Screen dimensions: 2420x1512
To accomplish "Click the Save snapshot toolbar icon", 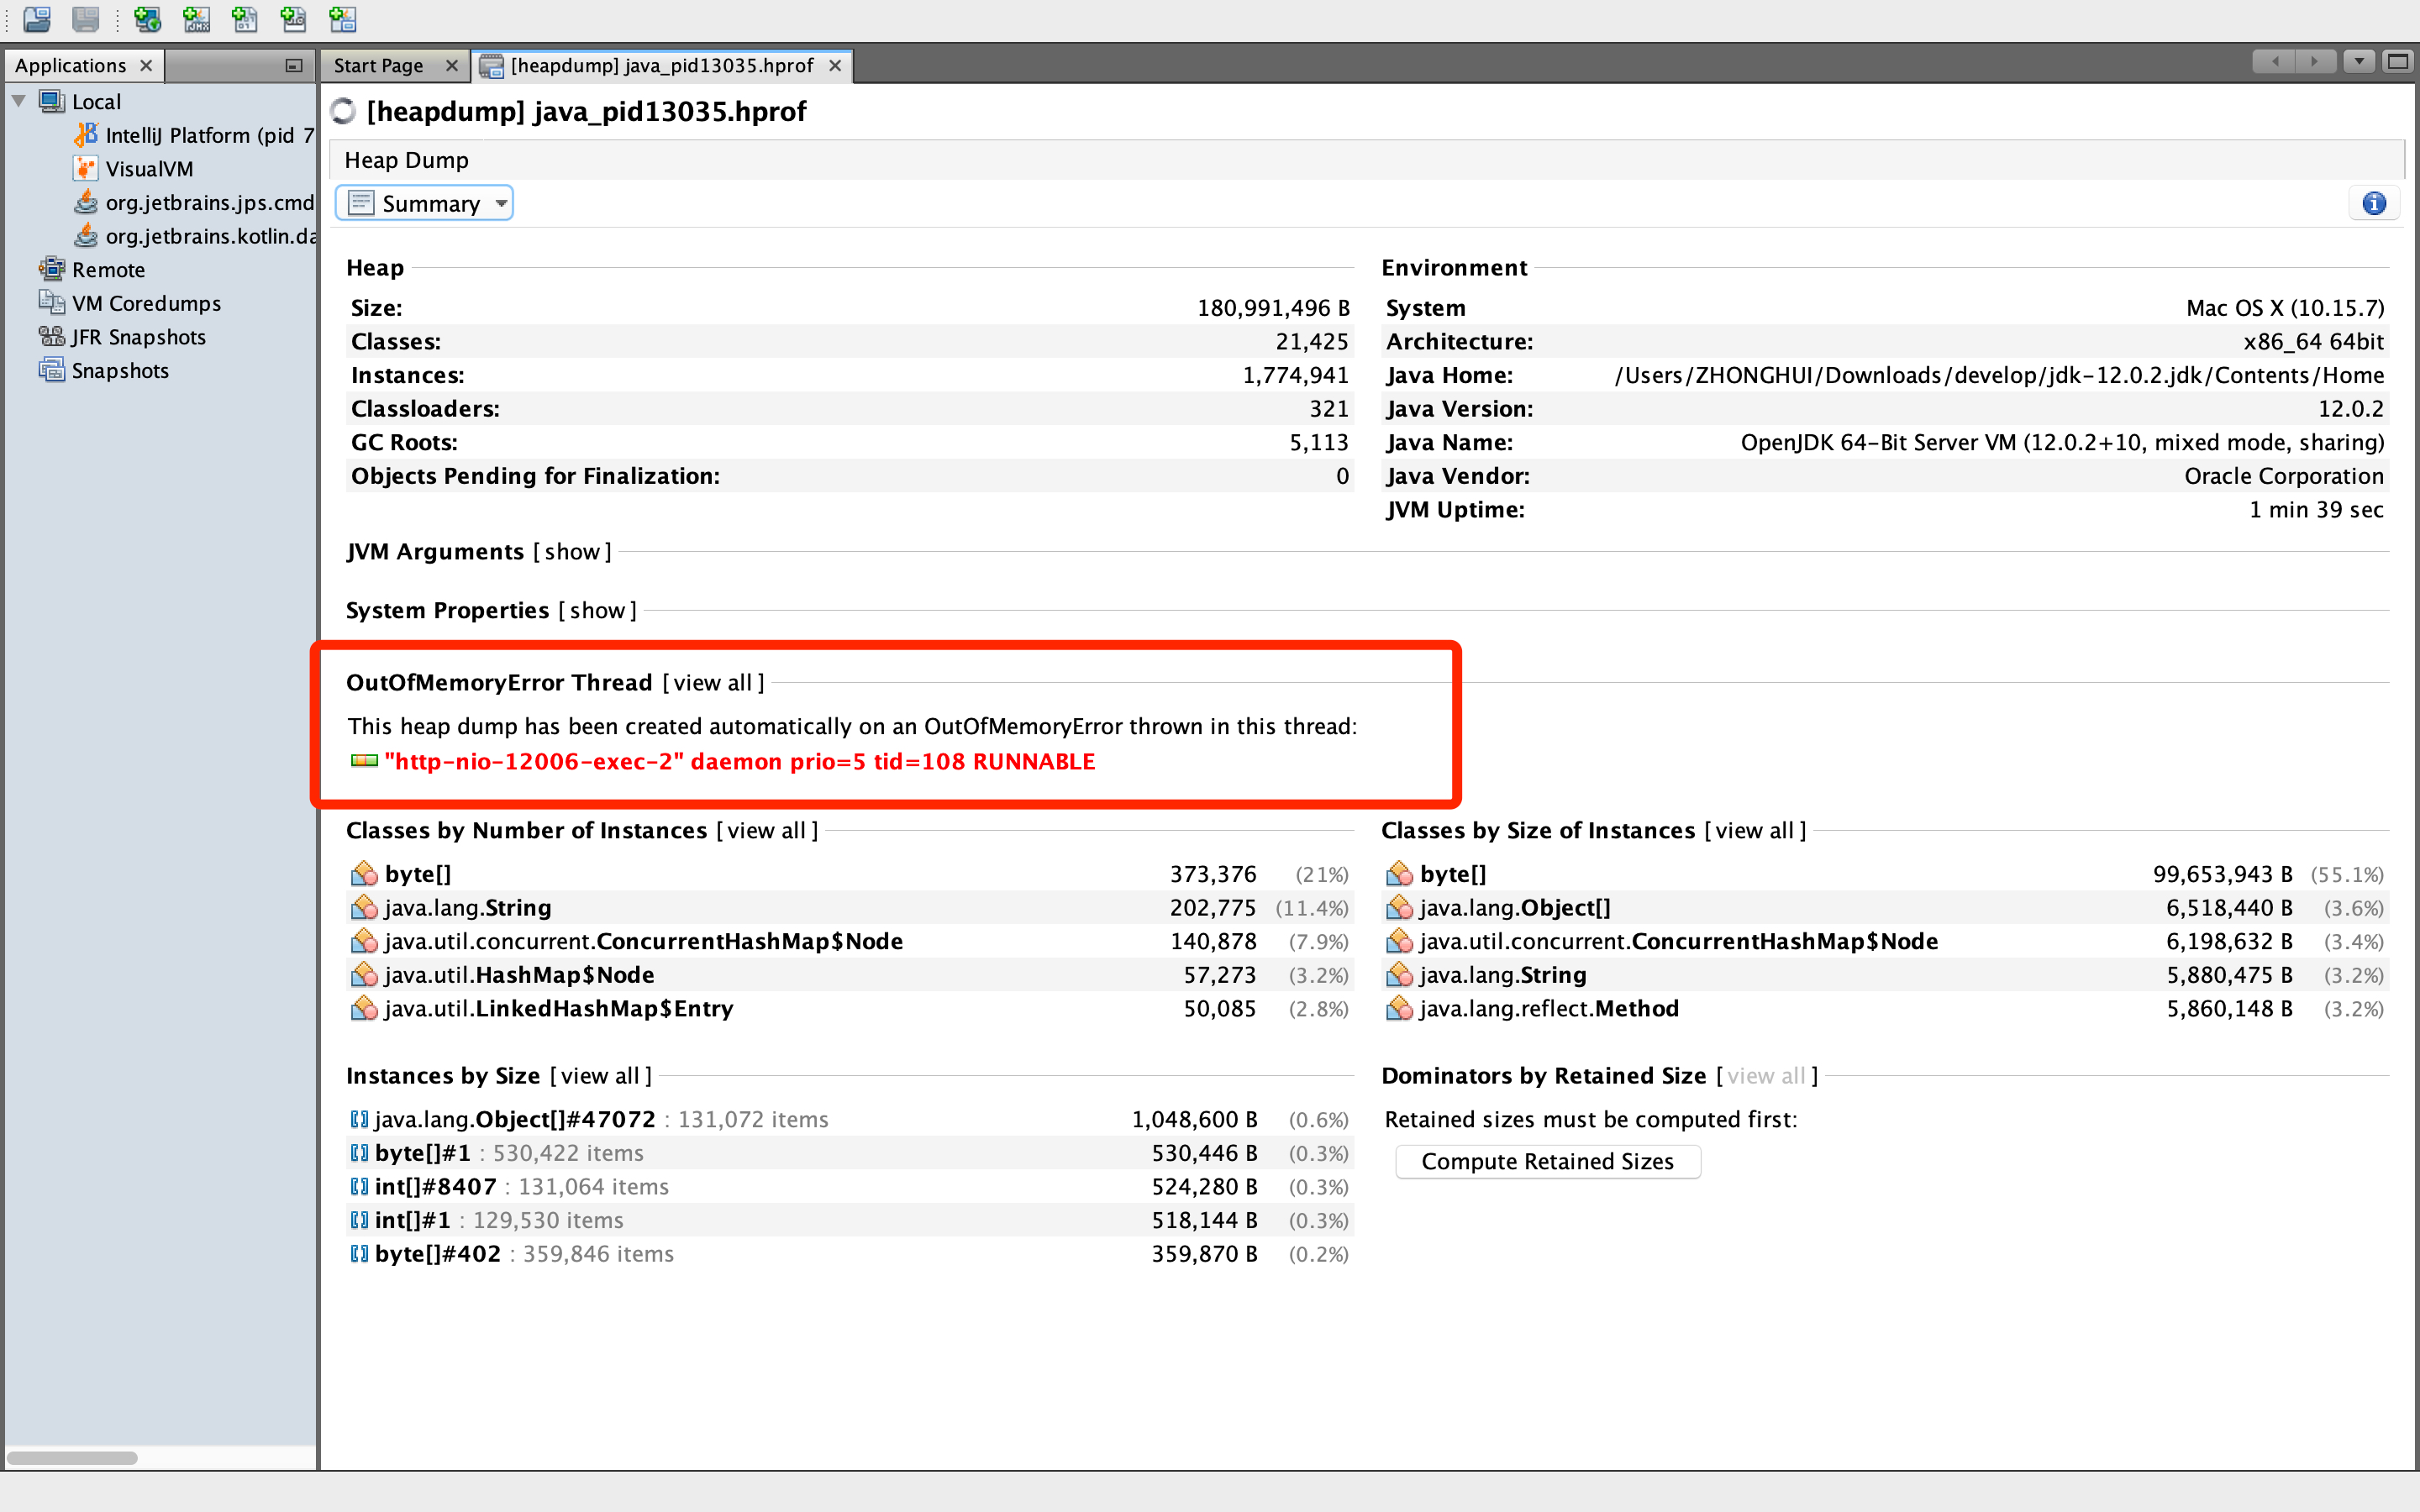I will tap(86, 20).
